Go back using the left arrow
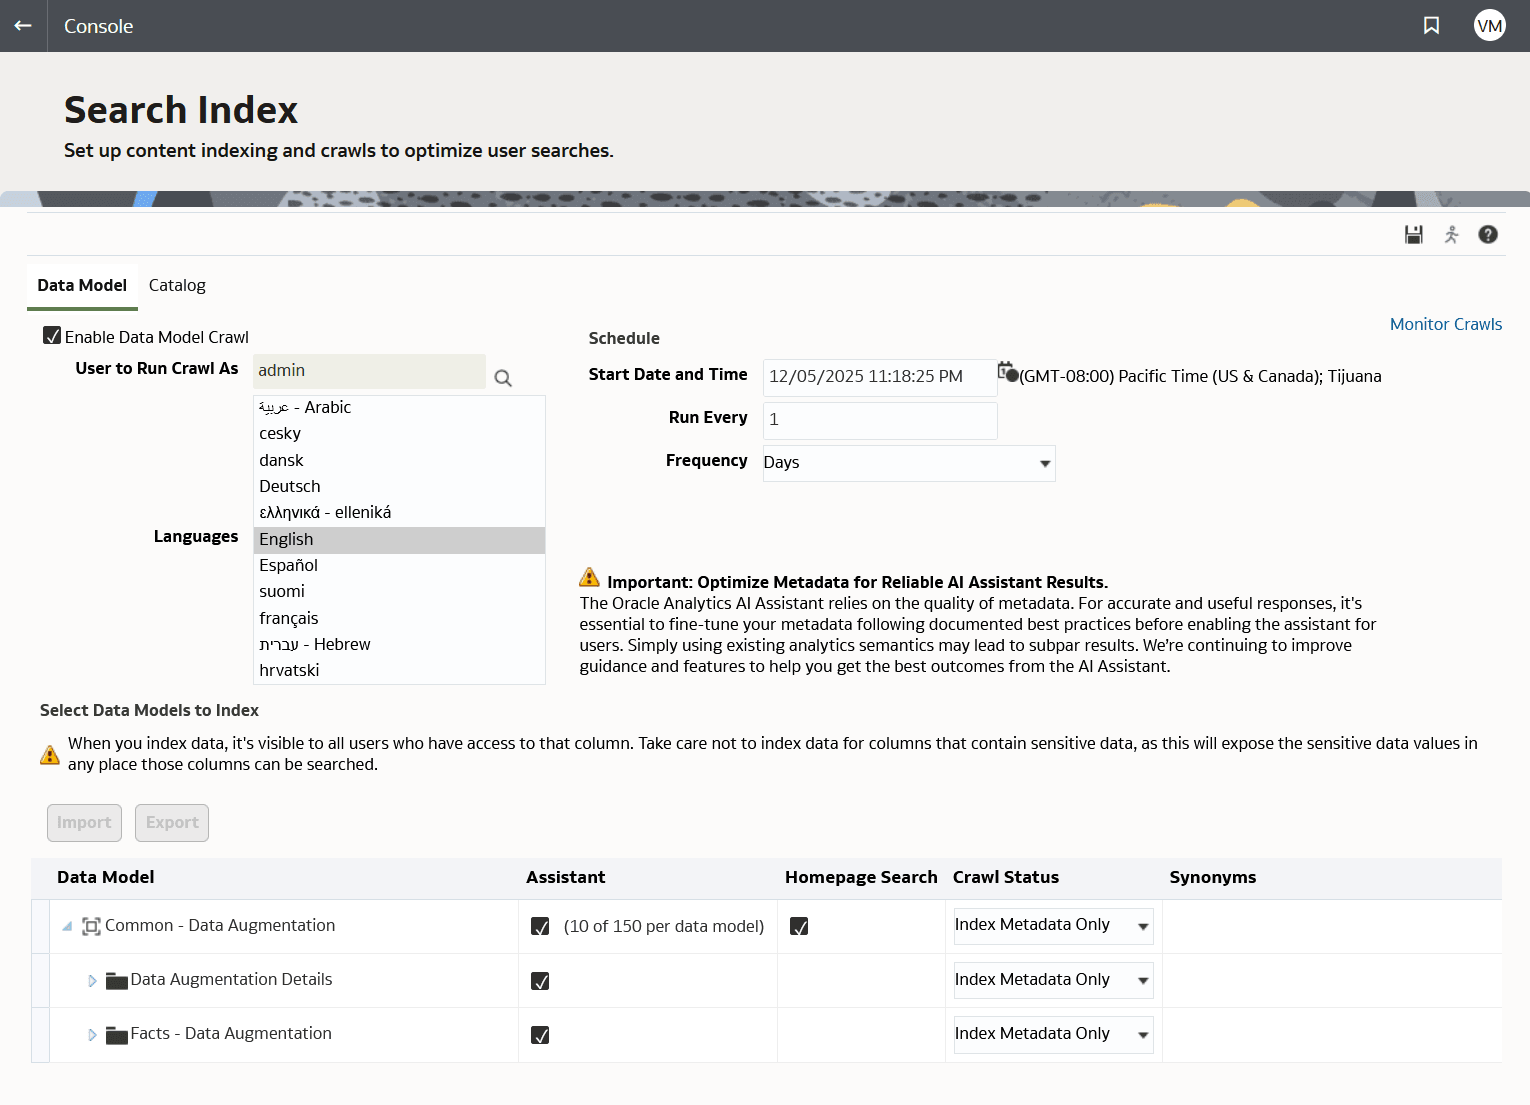 [23, 26]
